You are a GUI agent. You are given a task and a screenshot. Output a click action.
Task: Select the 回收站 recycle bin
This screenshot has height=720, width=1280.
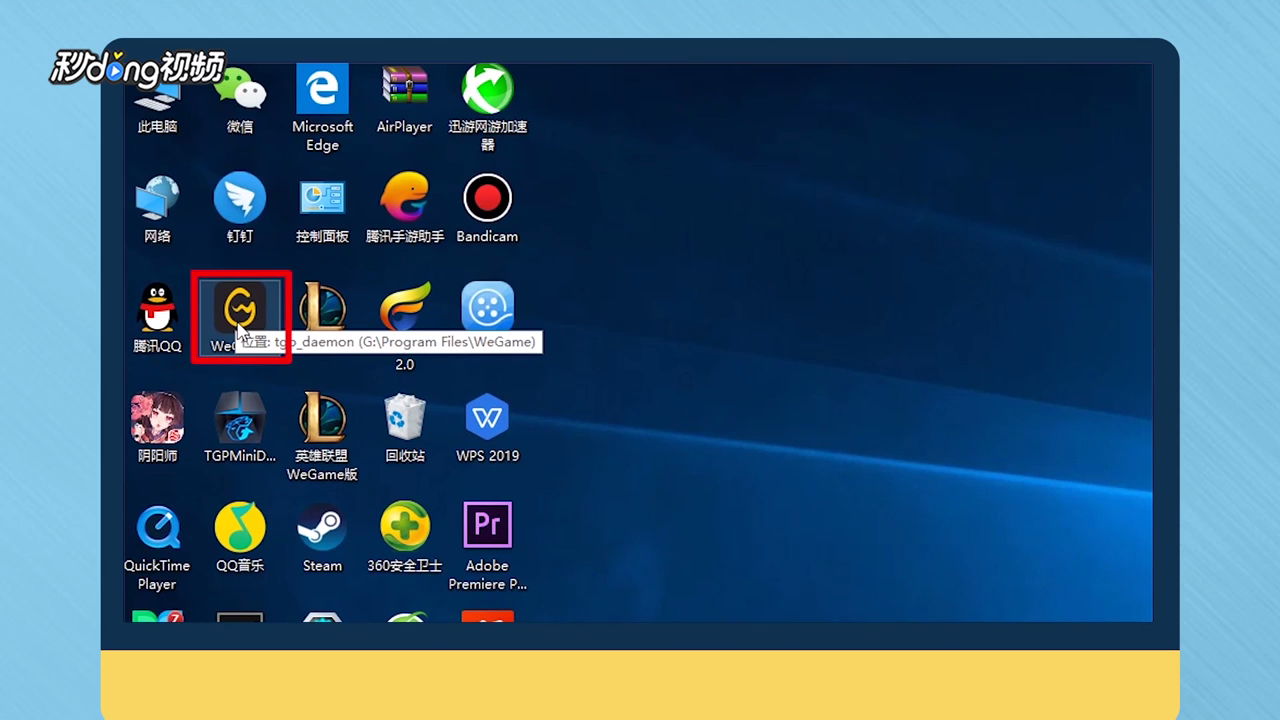(404, 417)
